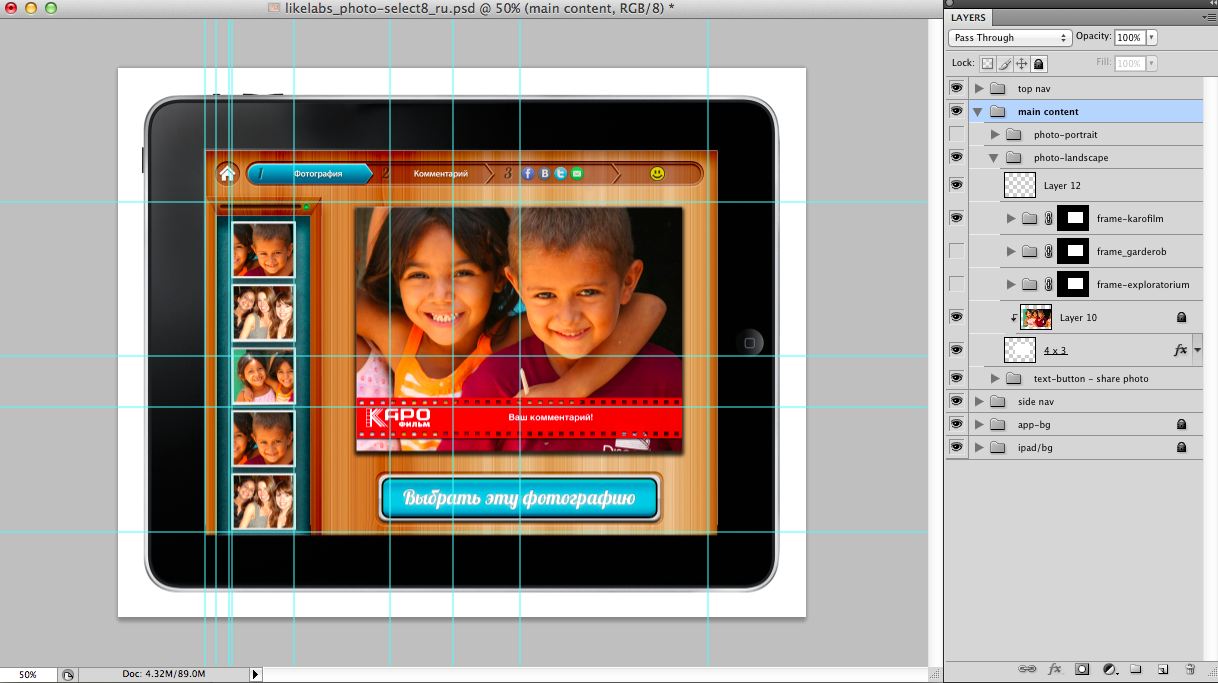This screenshot has width=1218, height=683.
Task: Select the Layer 10 layer name
Action: [x=1078, y=318]
